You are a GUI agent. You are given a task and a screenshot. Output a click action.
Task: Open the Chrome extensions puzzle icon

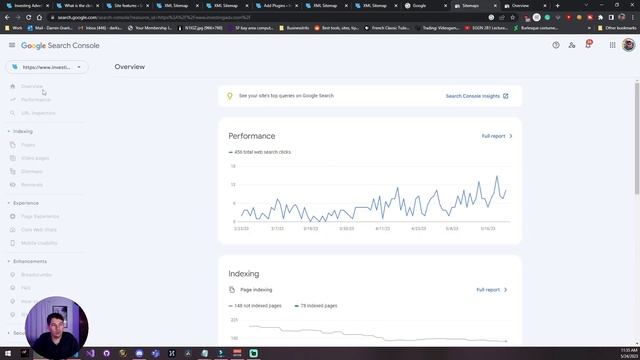[x=600, y=18]
